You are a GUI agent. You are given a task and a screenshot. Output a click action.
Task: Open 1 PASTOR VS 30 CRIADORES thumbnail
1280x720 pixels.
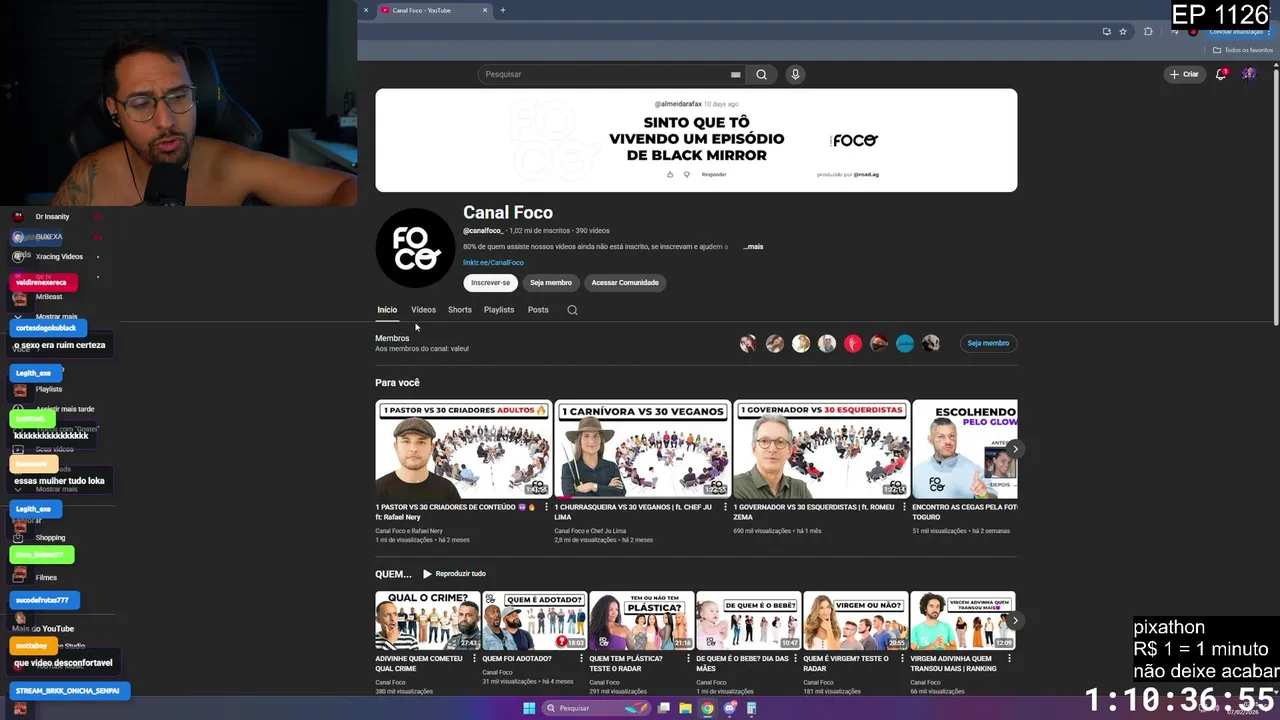pyautogui.click(x=463, y=449)
